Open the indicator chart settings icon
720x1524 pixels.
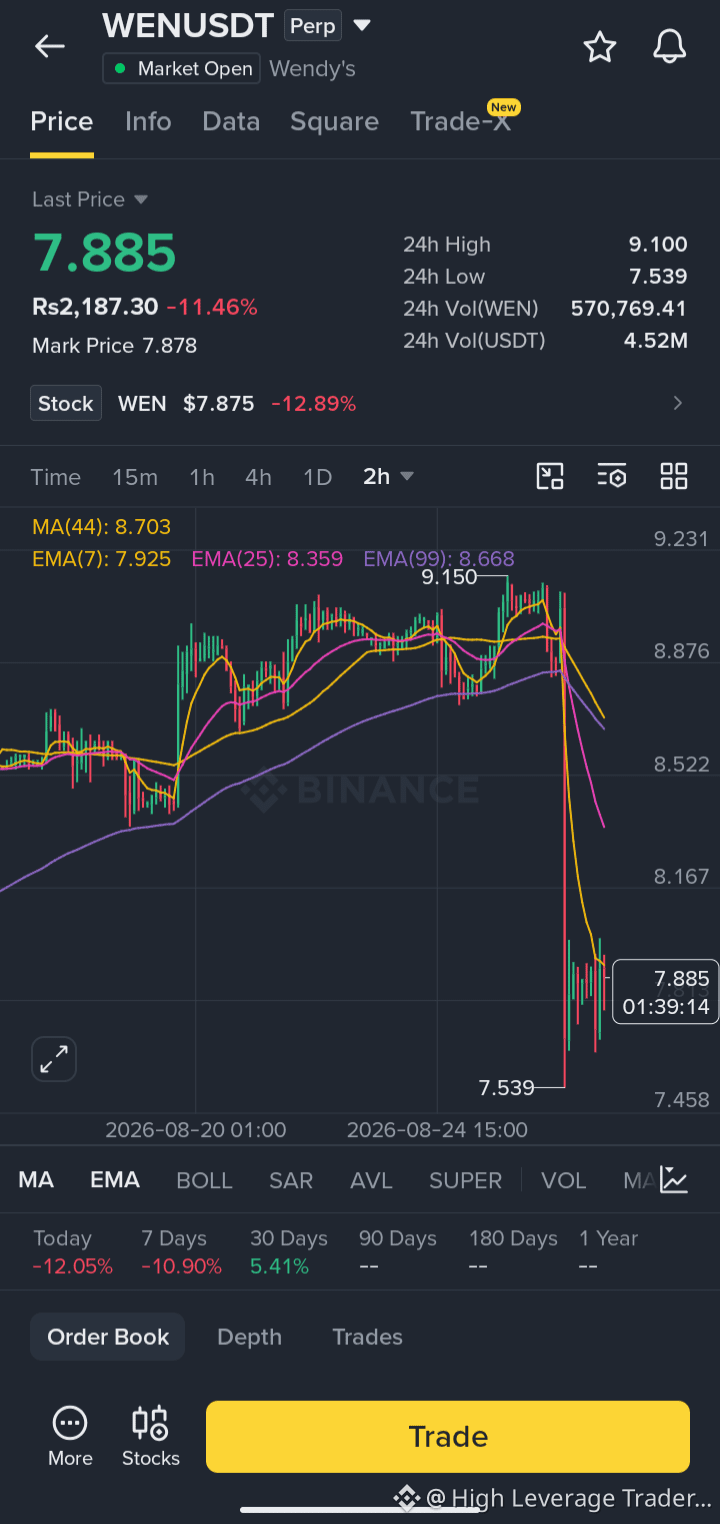[675, 1180]
